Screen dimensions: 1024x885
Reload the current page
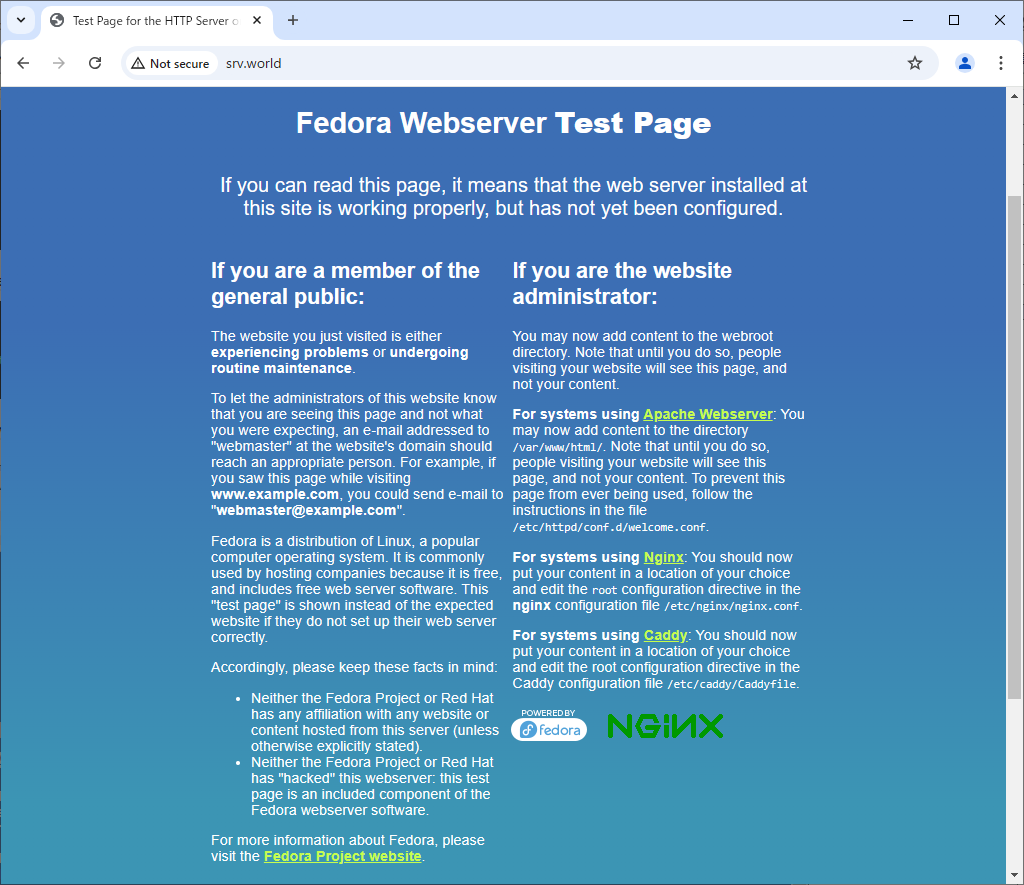click(95, 63)
